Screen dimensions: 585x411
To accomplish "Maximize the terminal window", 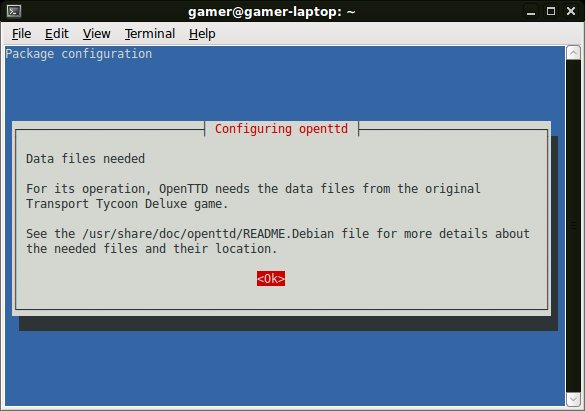I will (551, 11).
